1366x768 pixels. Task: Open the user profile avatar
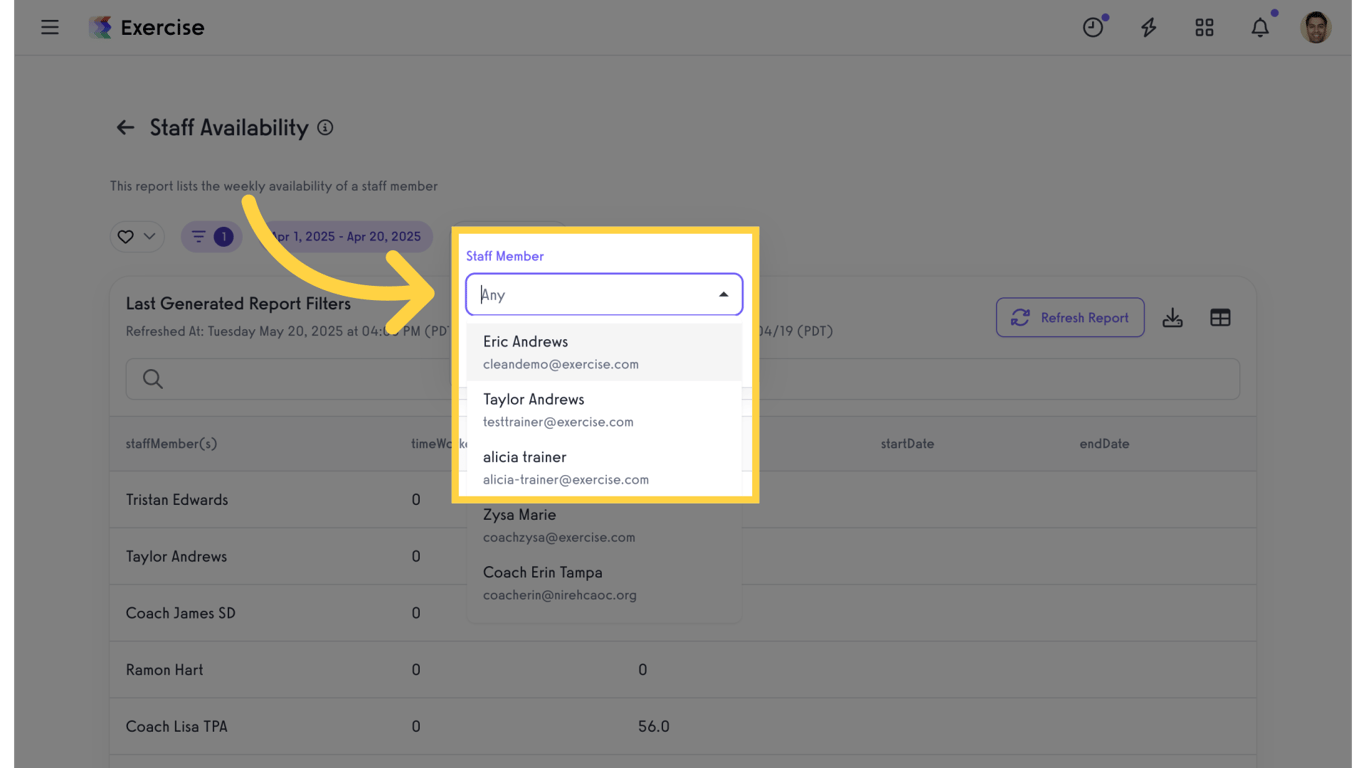point(1316,28)
